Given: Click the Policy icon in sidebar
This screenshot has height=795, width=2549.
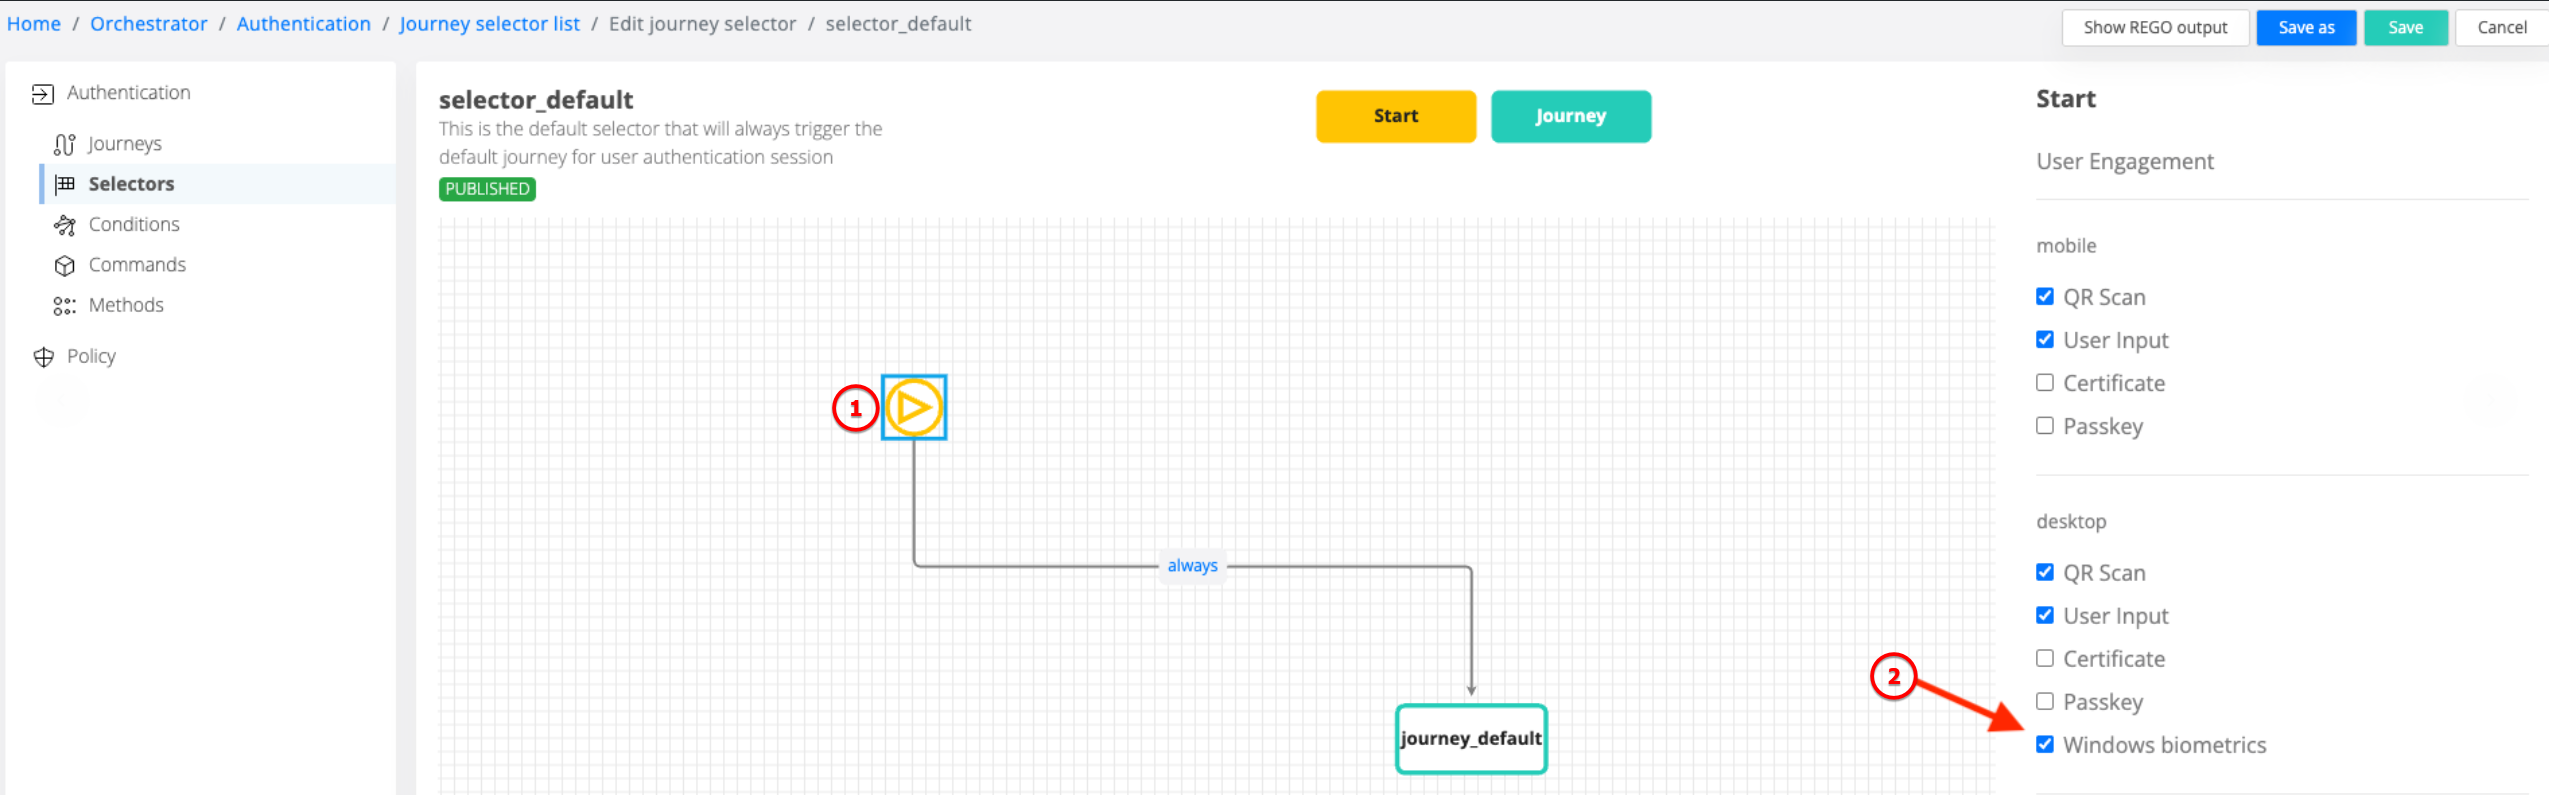Looking at the screenshot, I should 43,357.
